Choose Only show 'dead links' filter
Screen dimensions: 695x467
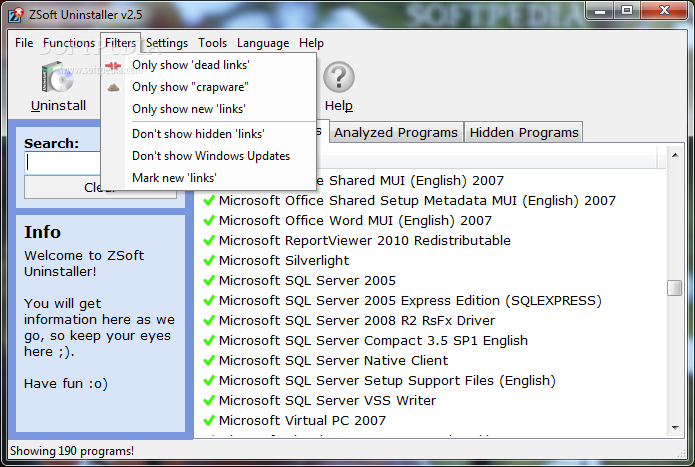coord(208,65)
